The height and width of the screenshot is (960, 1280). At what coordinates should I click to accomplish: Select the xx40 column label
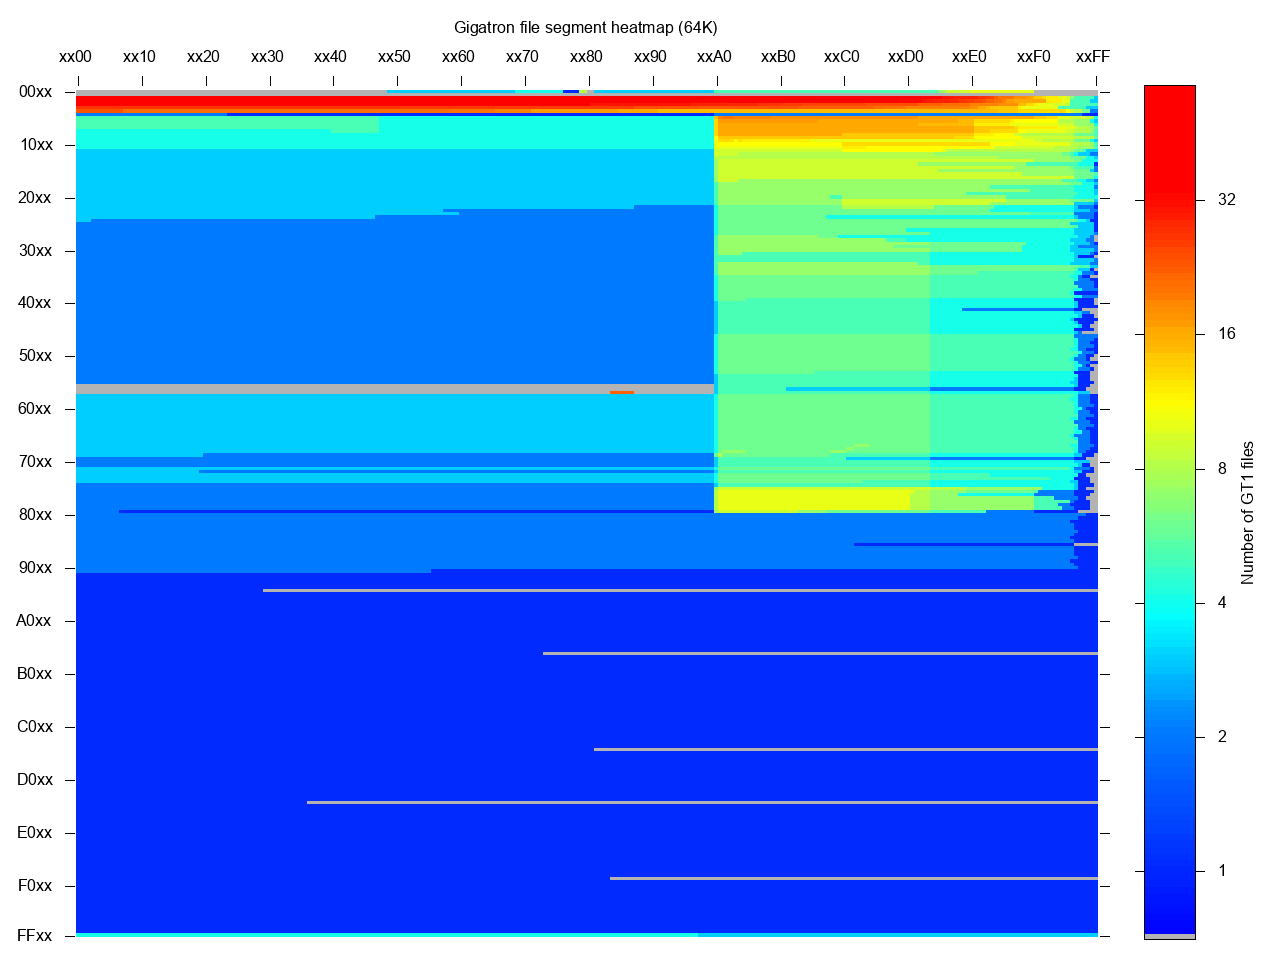[x=331, y=57]
